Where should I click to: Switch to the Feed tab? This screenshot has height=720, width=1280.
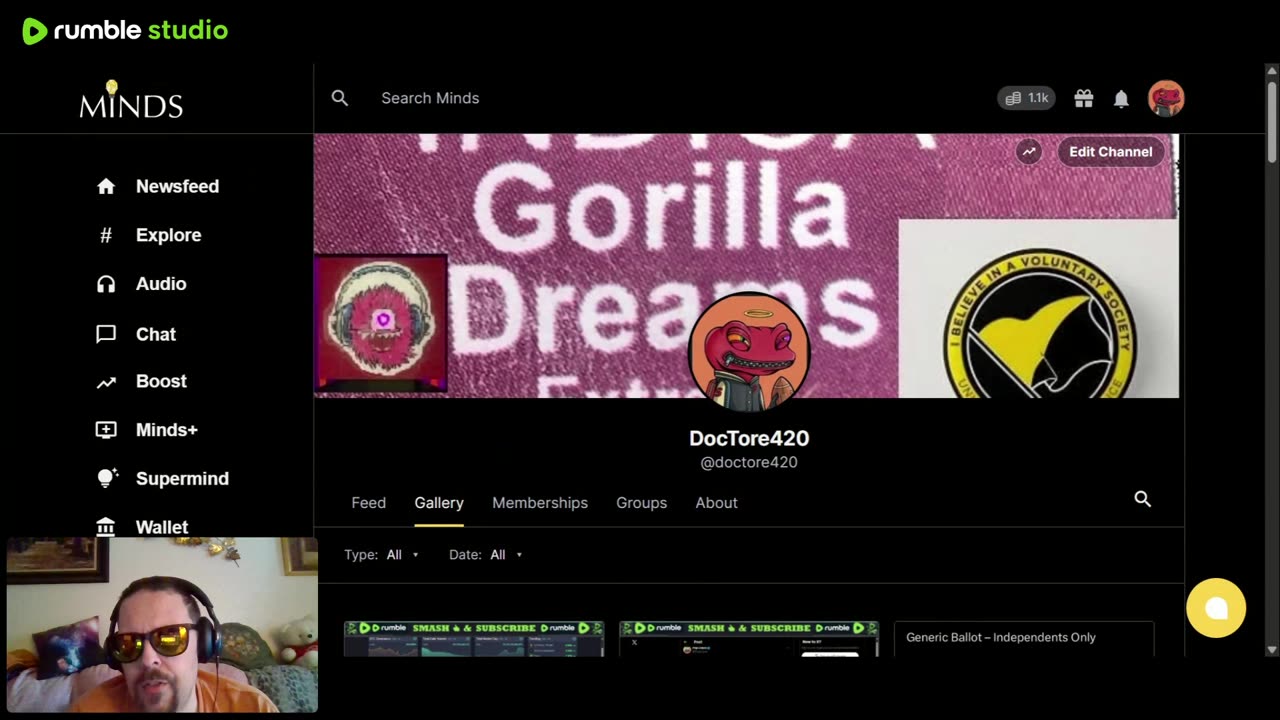(x=368, y=503)
